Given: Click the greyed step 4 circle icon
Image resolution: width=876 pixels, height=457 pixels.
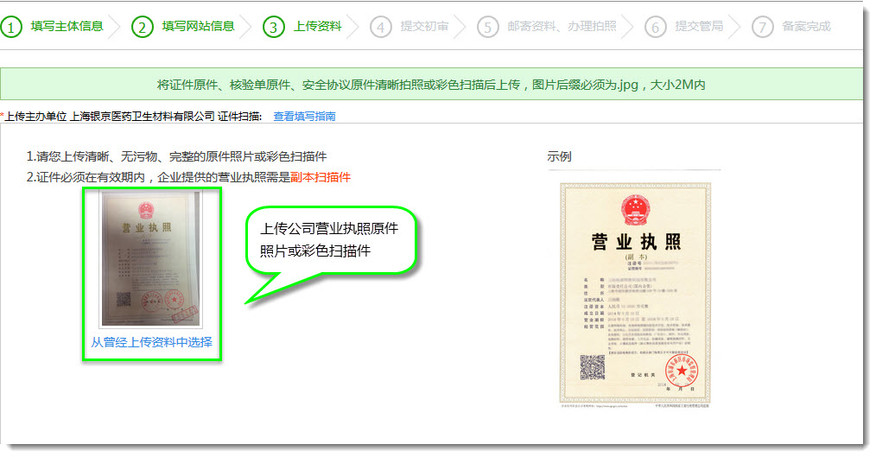Looking at the screenshot, I should (x=381, y=27).
